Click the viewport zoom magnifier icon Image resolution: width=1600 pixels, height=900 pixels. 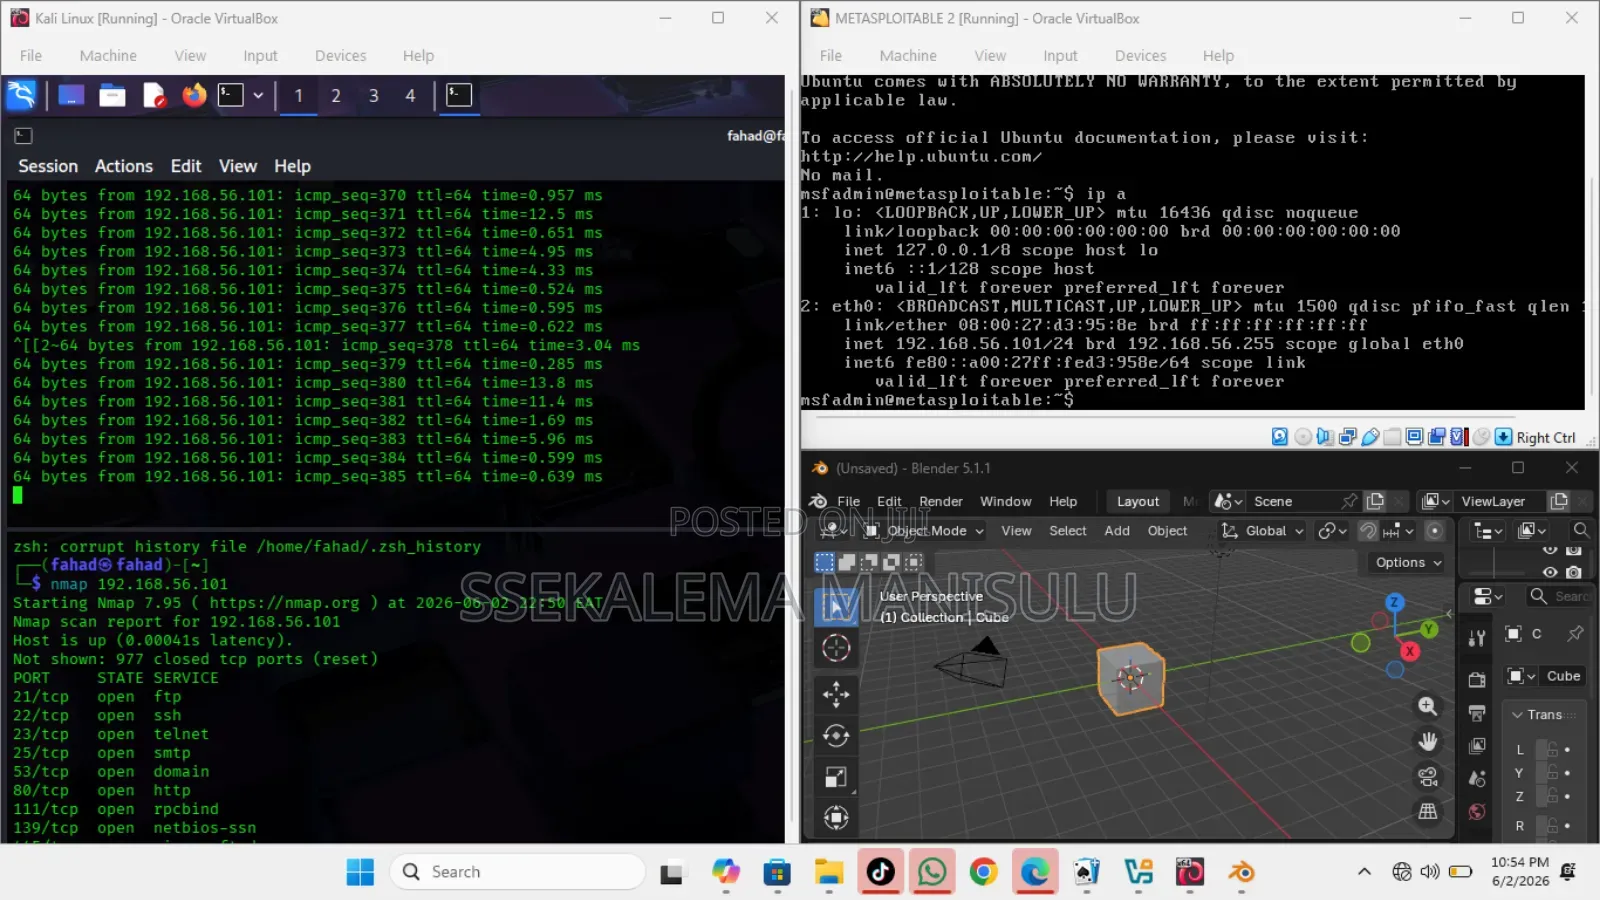[x=1428, y=707]
